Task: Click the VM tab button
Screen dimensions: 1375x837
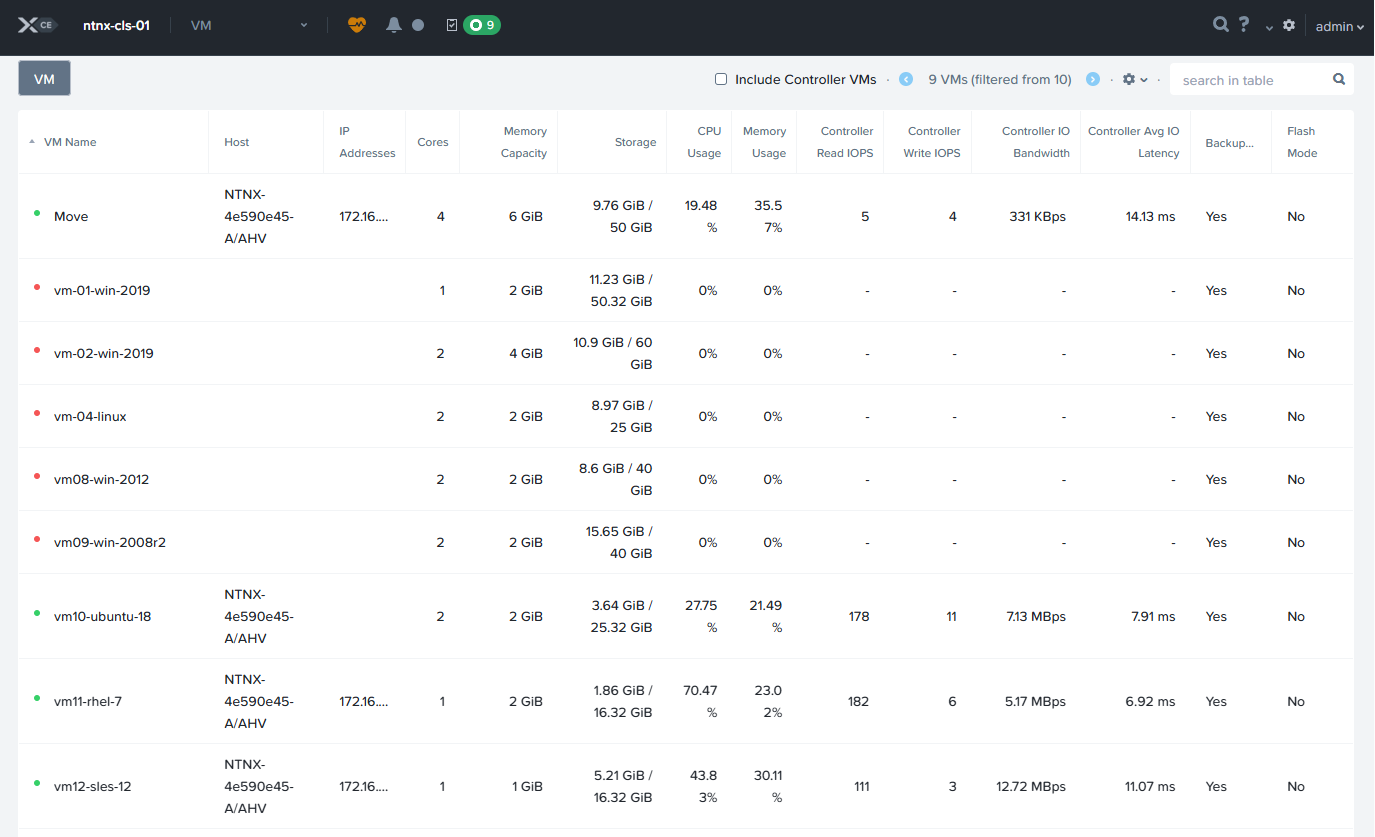Action: tap(44, 79)
